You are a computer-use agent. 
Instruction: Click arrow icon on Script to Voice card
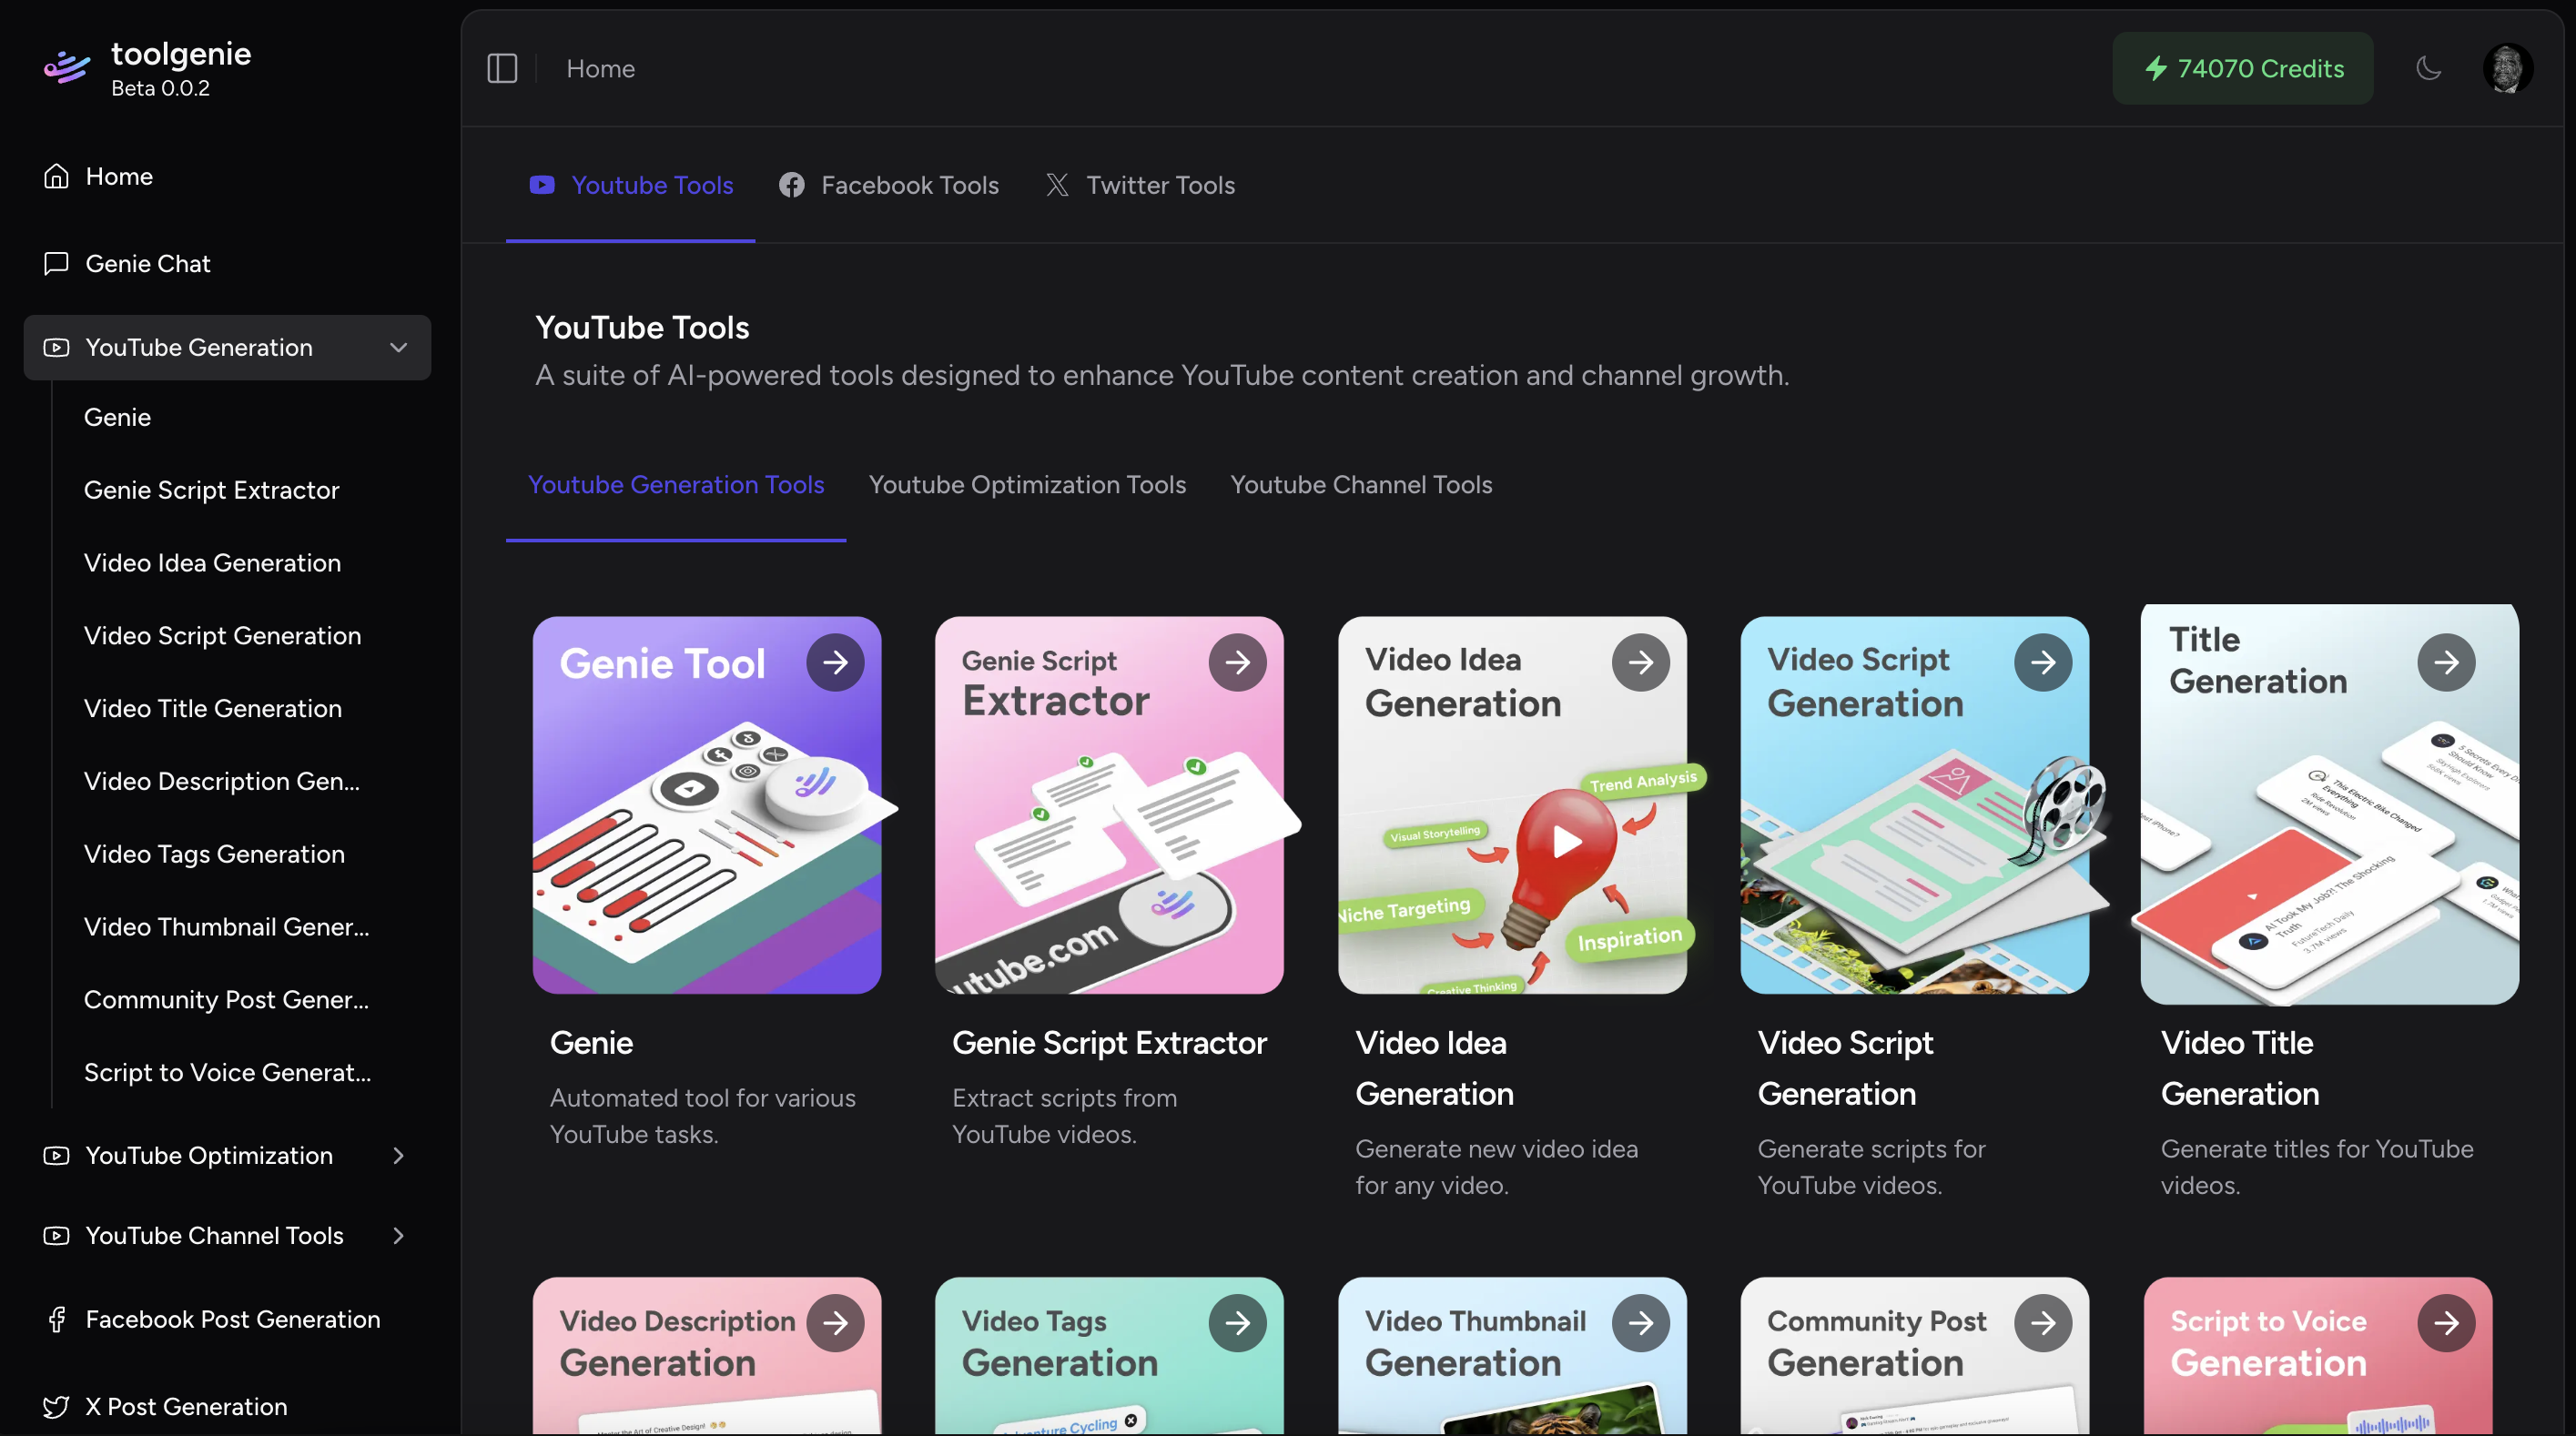coord(2446,1323)
